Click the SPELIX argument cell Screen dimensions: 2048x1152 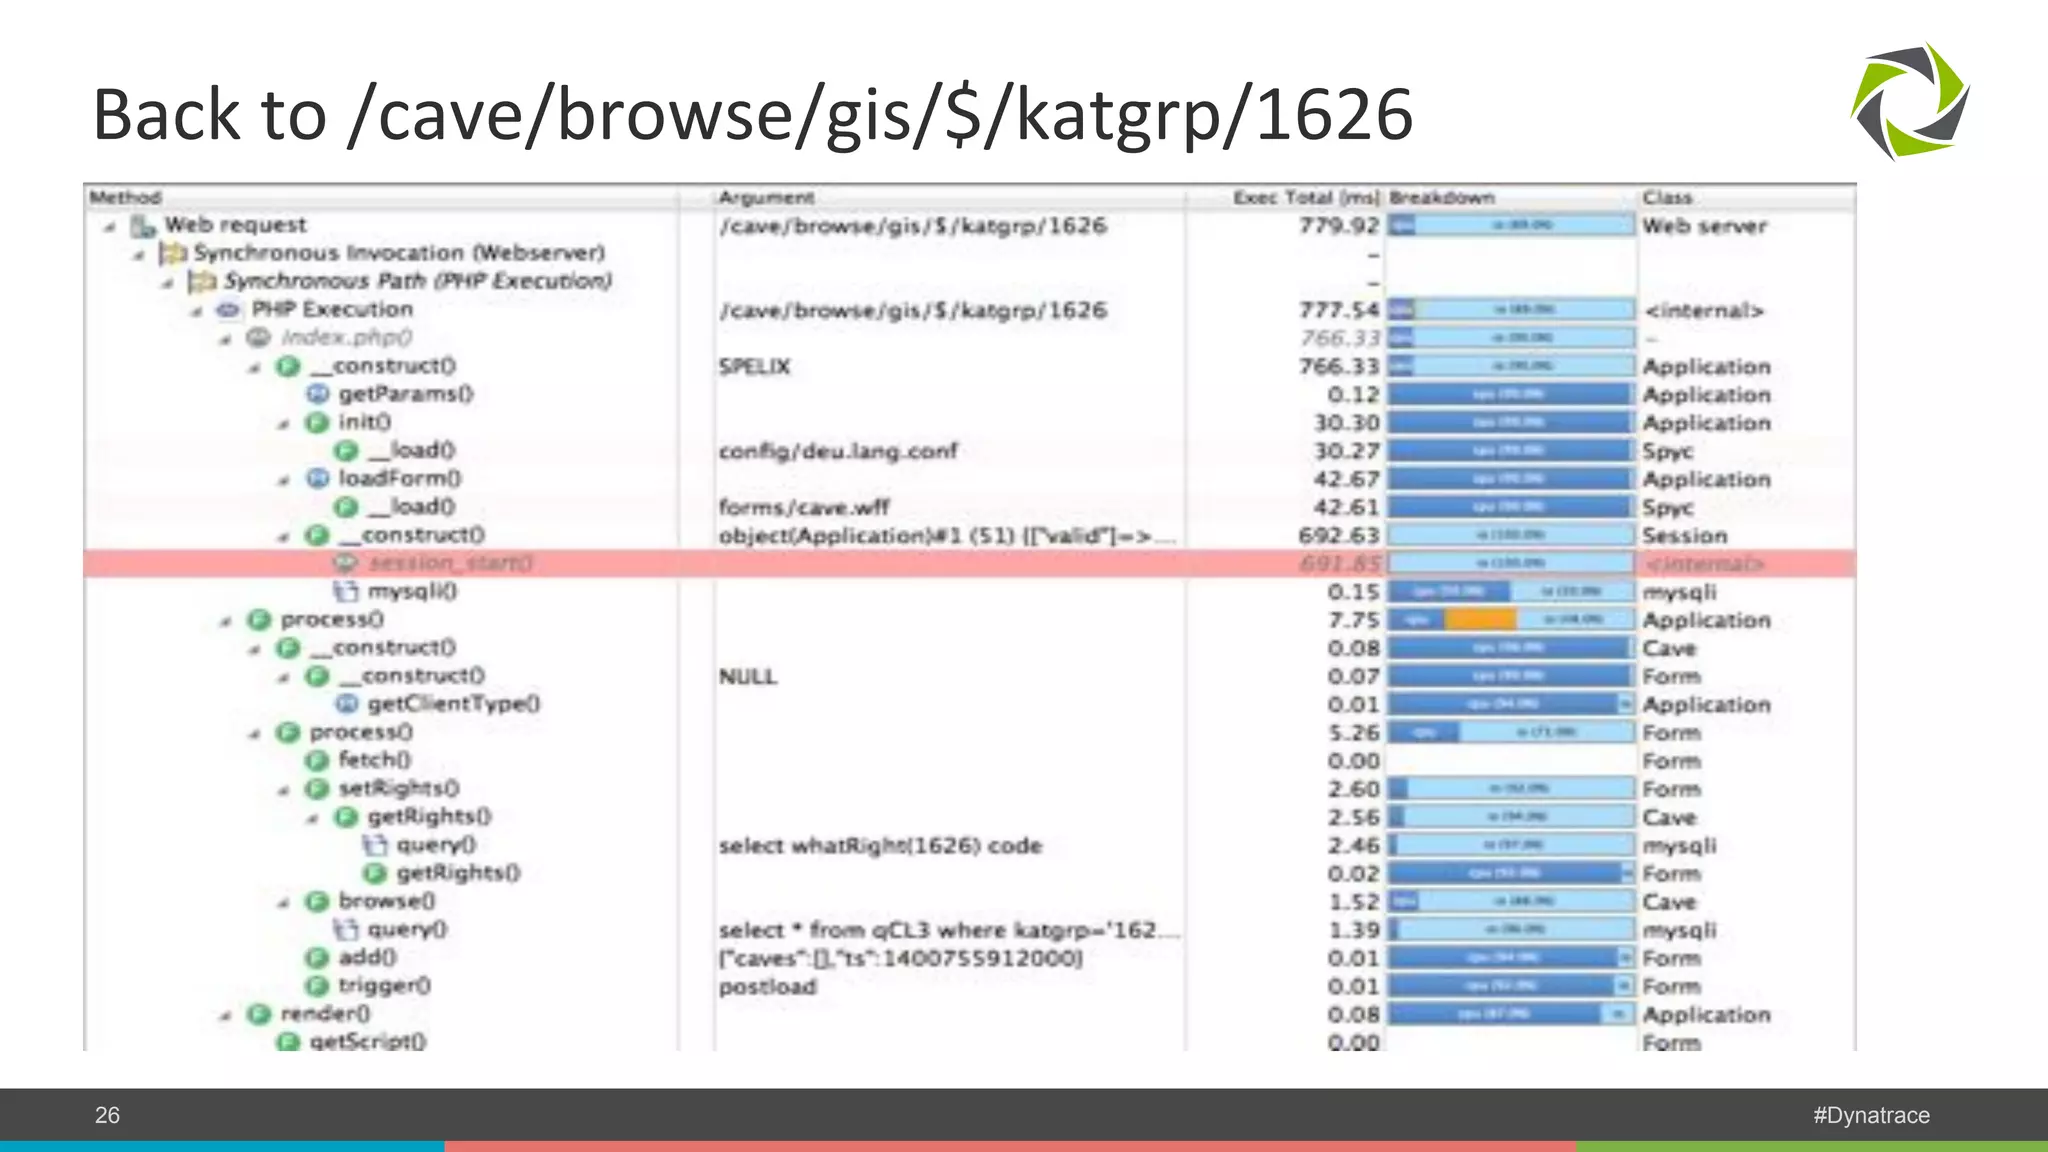point(754,367)
